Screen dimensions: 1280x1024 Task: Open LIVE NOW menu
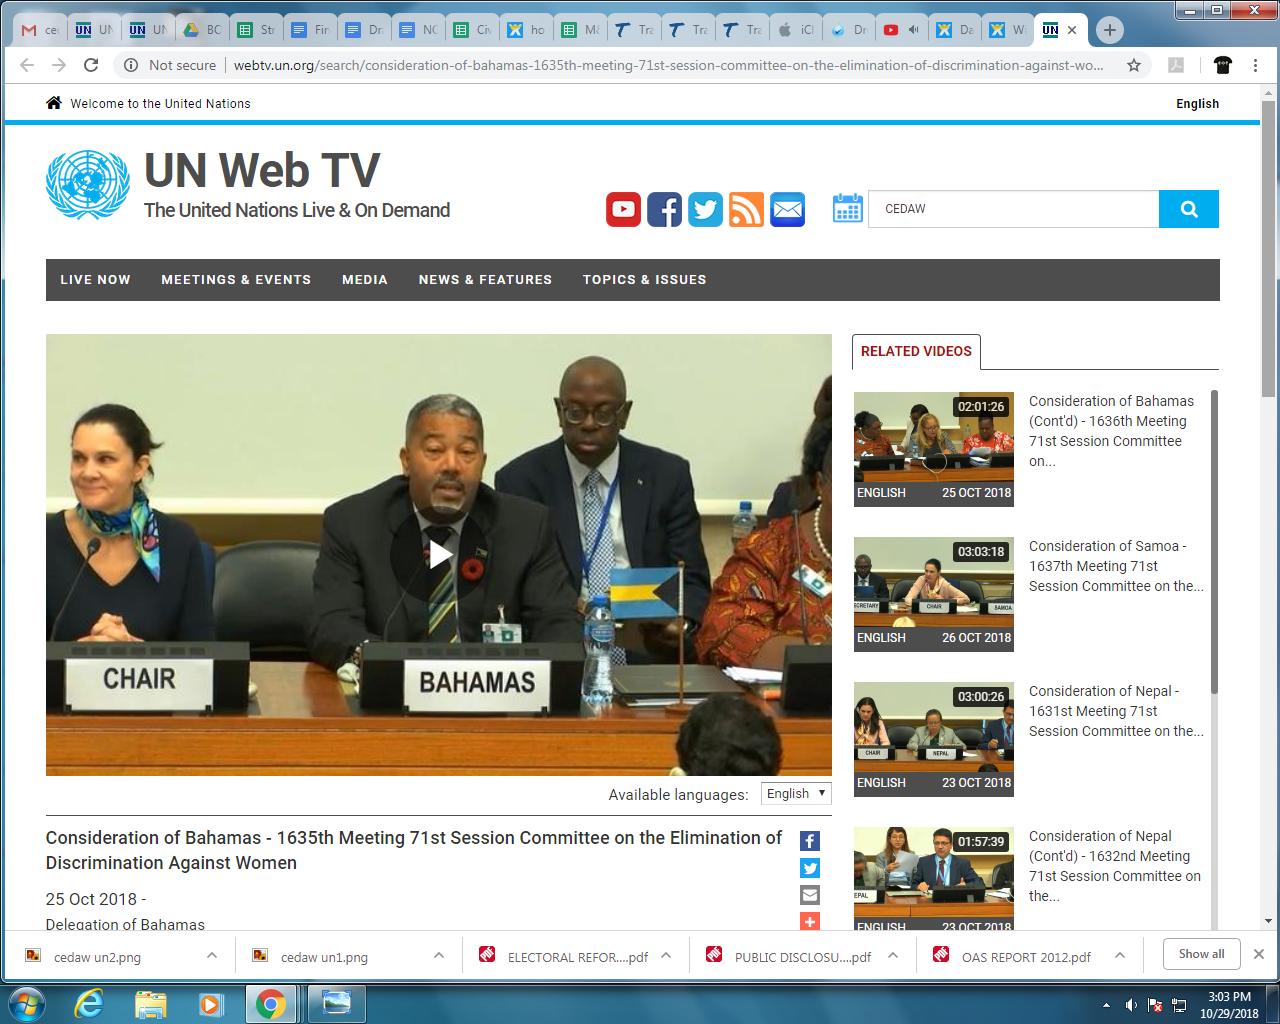pos(95,280)
